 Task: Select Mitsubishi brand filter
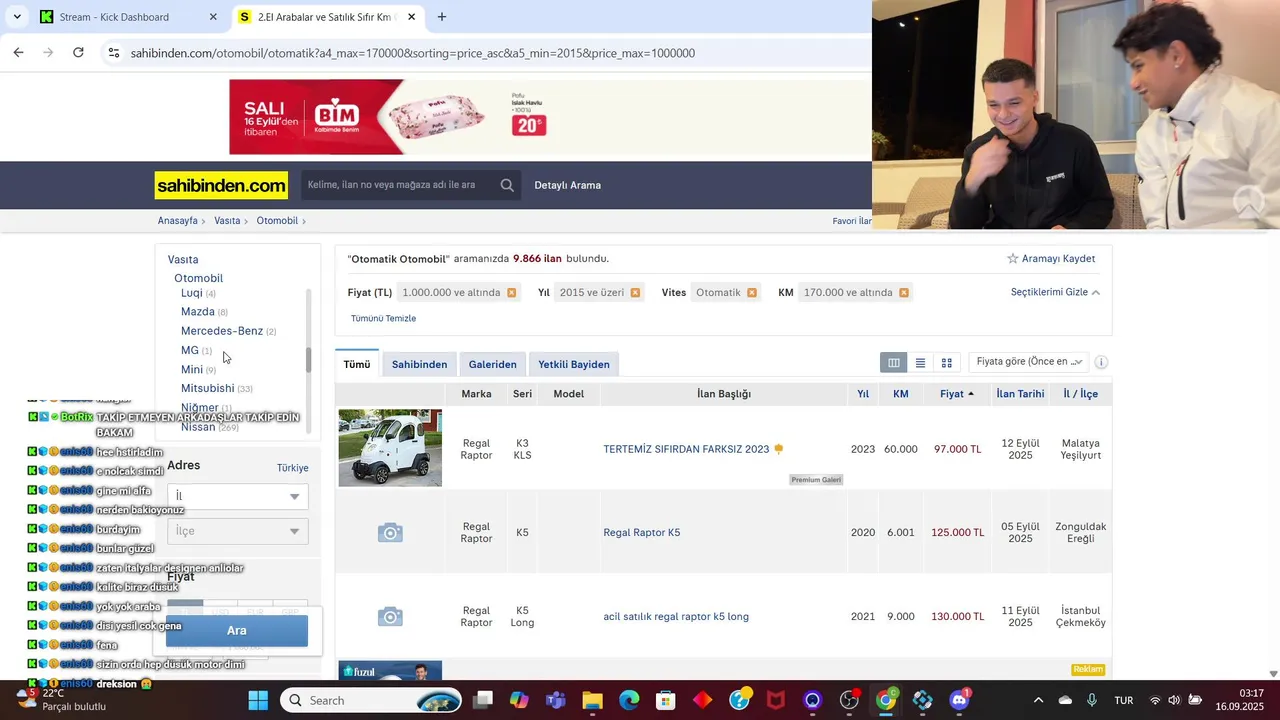tap(208, 388)
